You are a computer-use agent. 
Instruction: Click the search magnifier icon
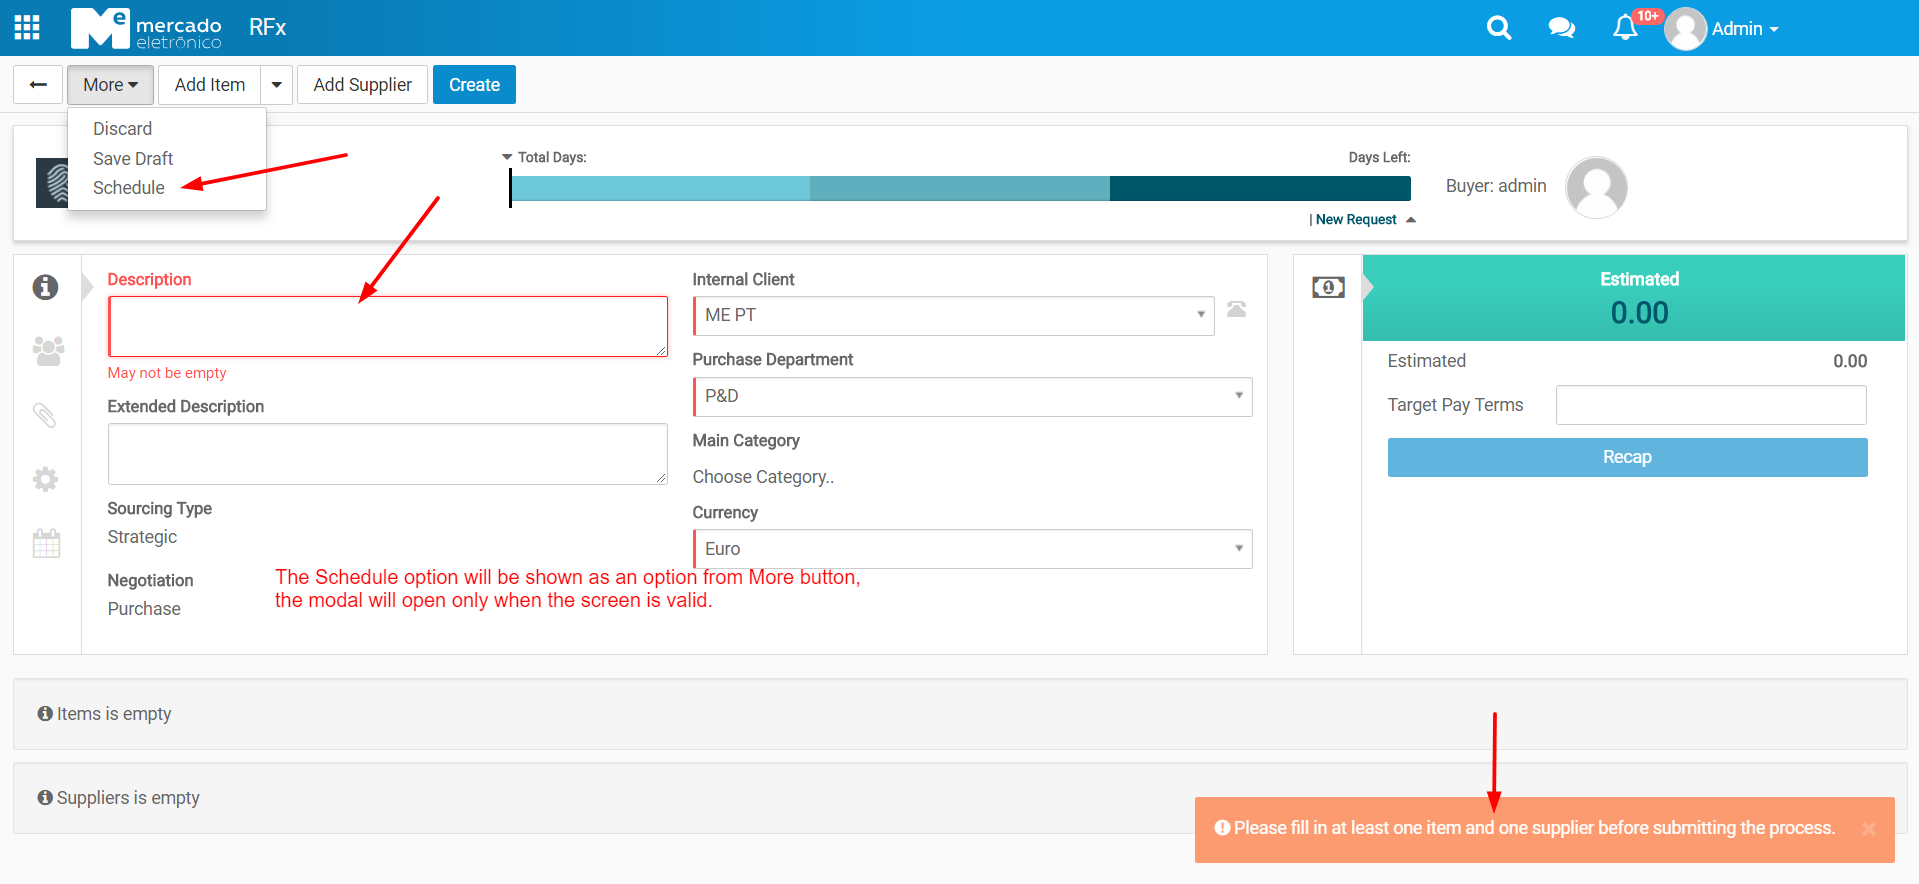click(x=1498, y=28)
